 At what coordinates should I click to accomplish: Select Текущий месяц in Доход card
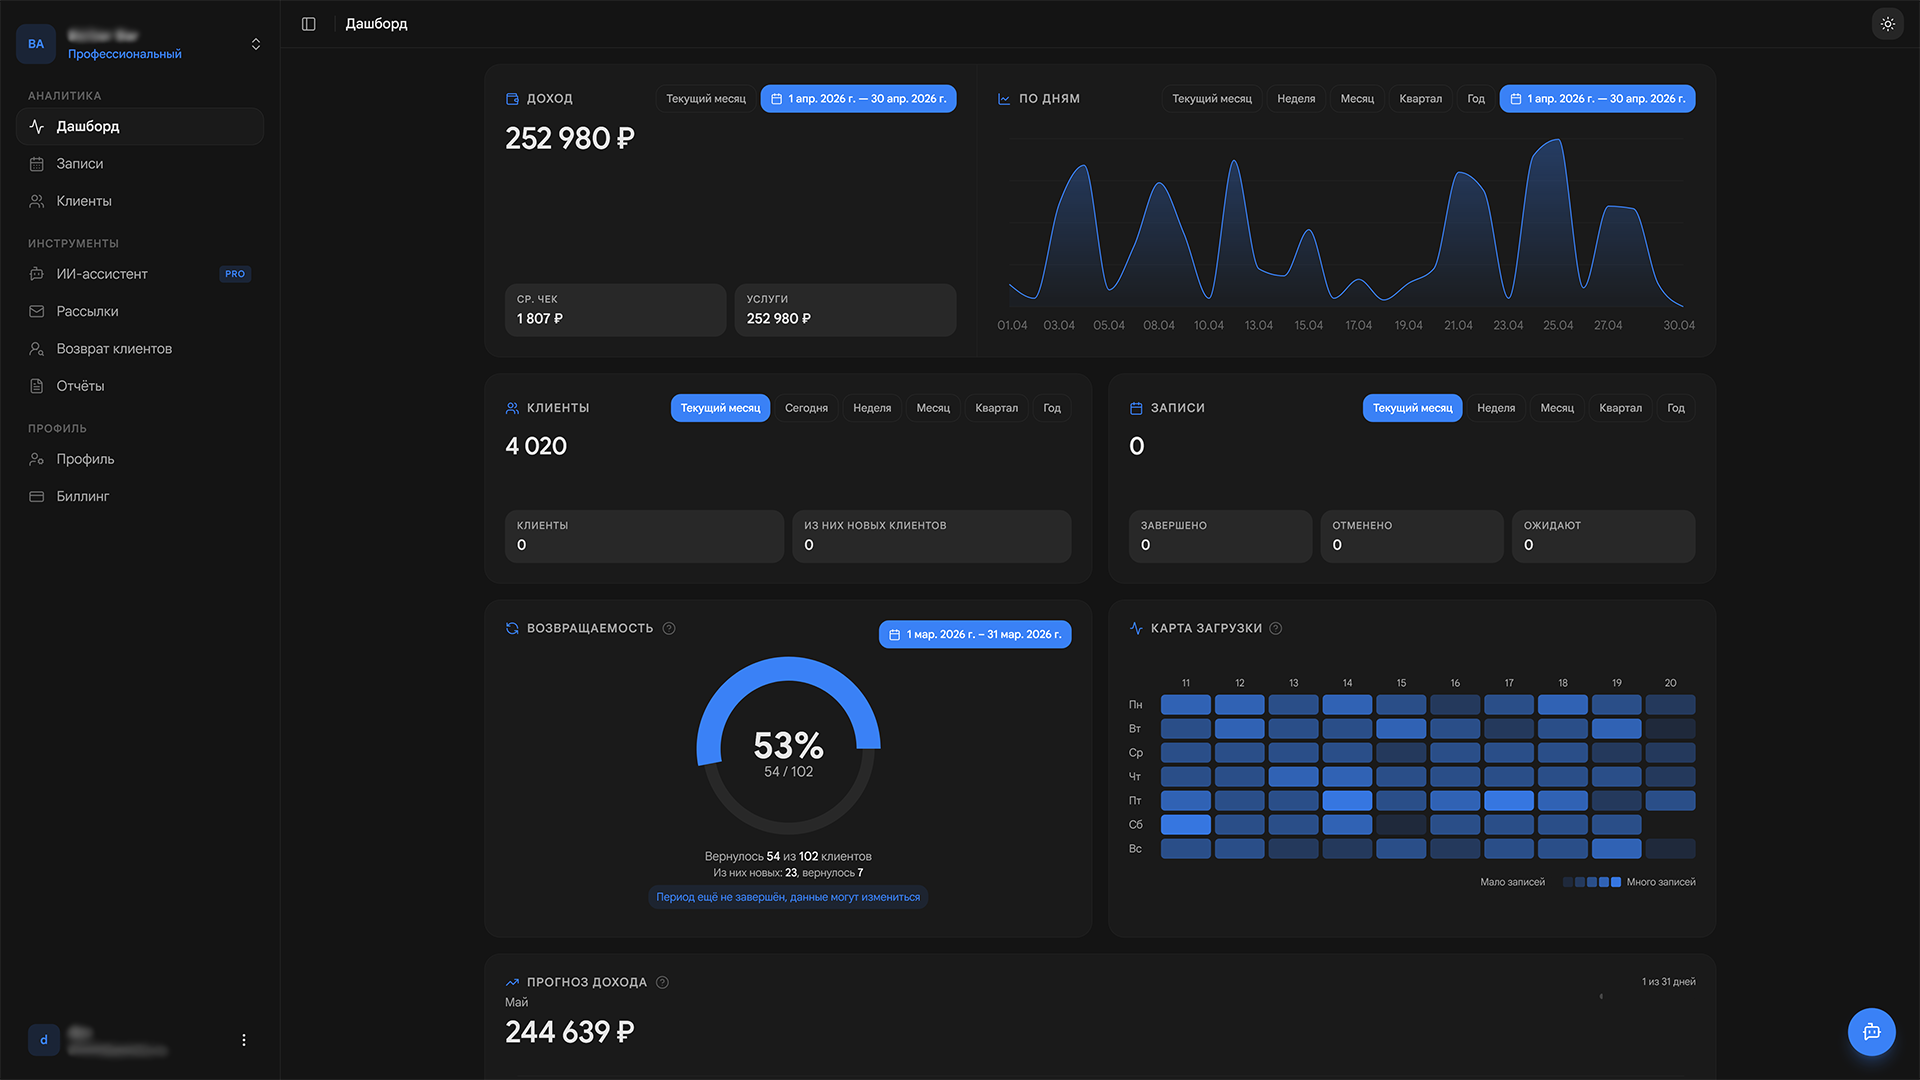(x=706, y=99)
